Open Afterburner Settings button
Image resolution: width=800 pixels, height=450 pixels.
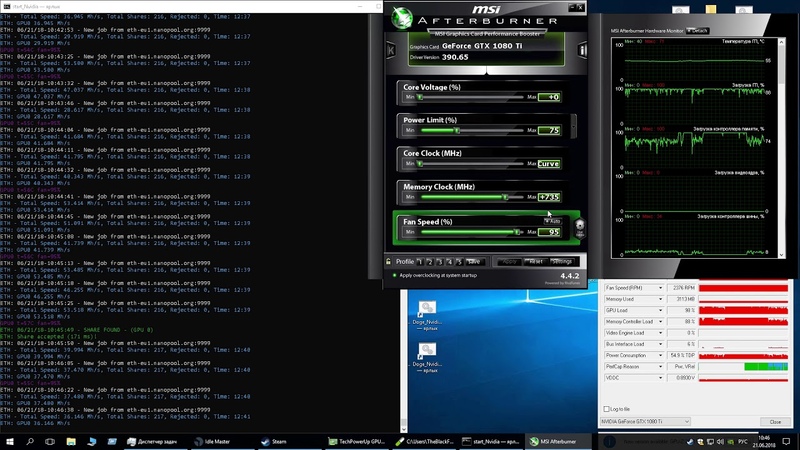pos(562,262)
